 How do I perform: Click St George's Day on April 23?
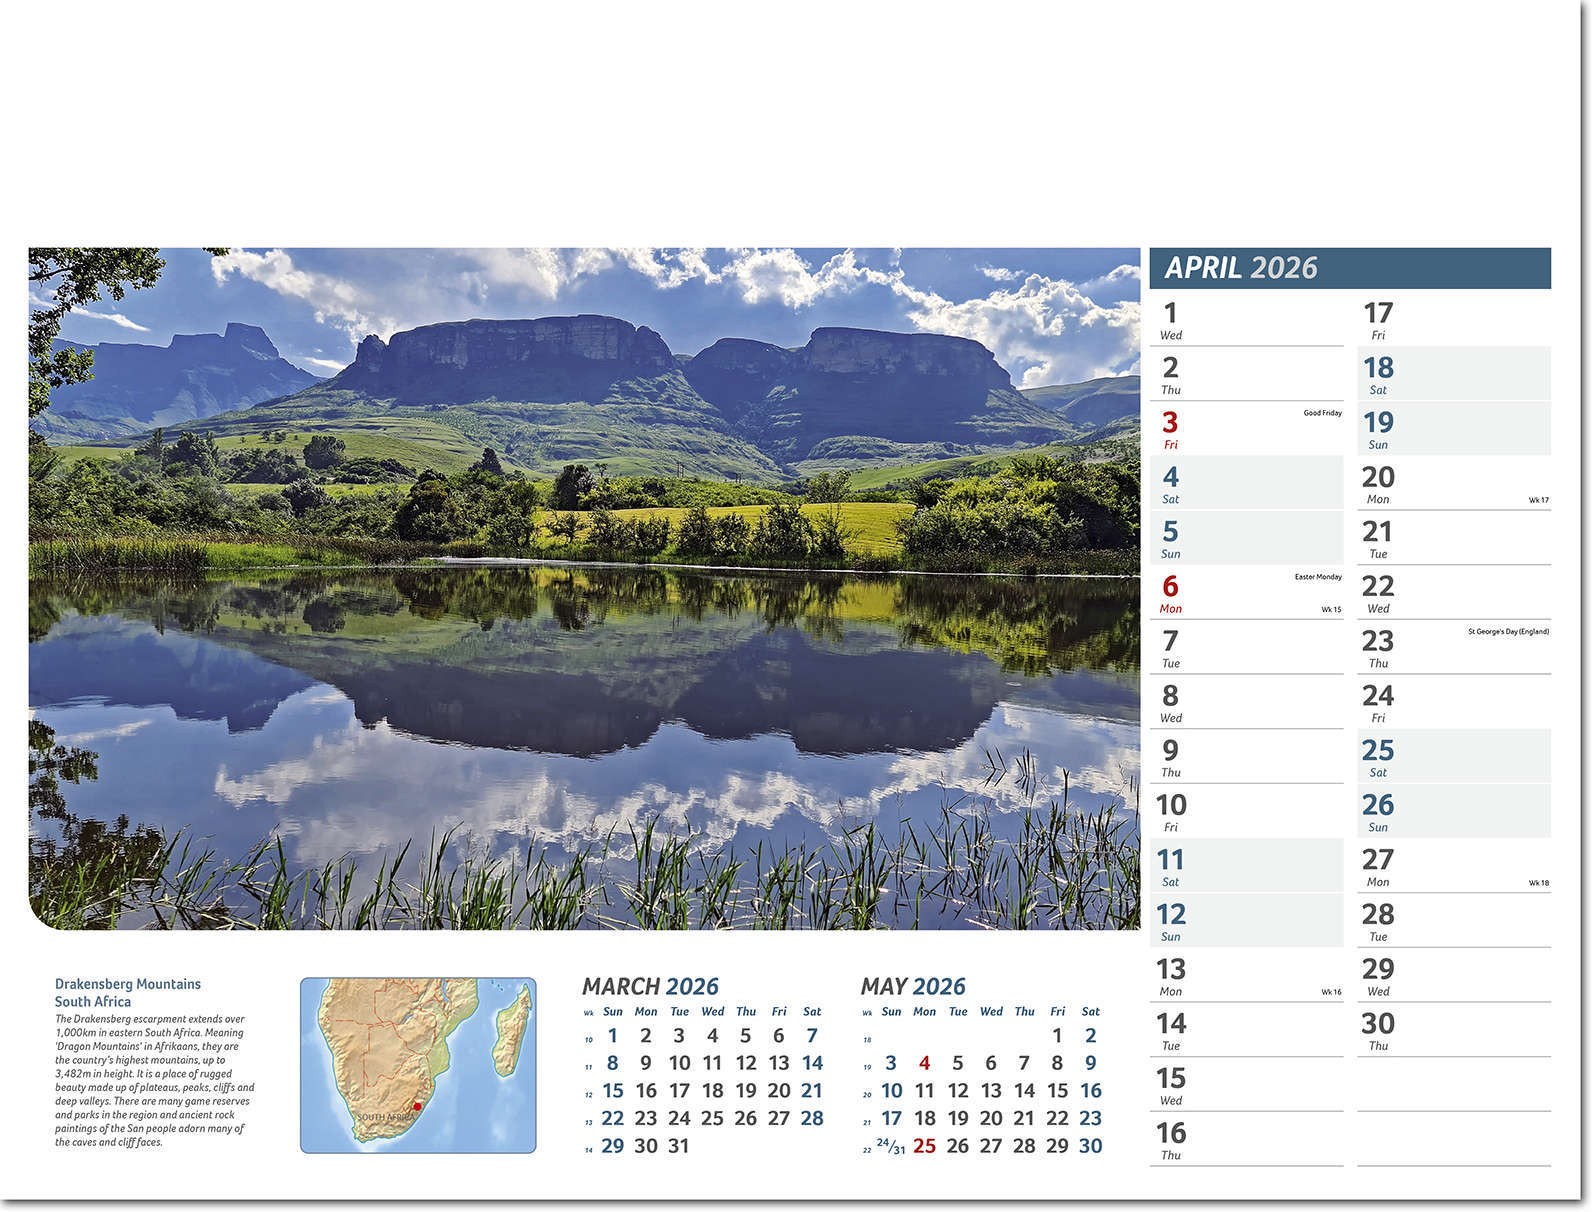1508,632
